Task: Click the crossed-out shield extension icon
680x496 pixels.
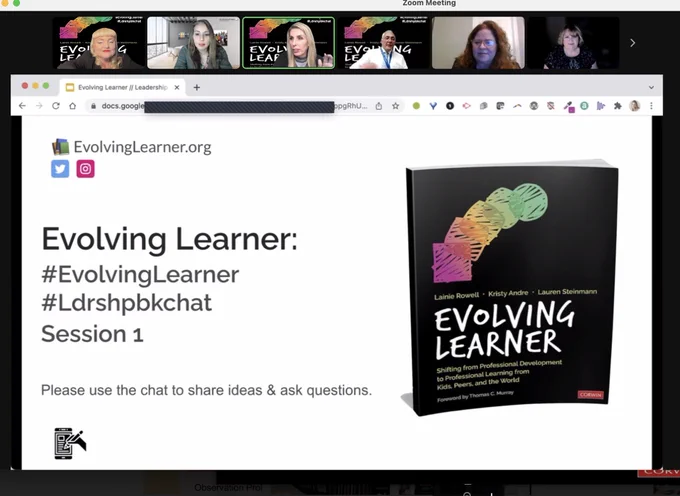Action: point(551,105)
